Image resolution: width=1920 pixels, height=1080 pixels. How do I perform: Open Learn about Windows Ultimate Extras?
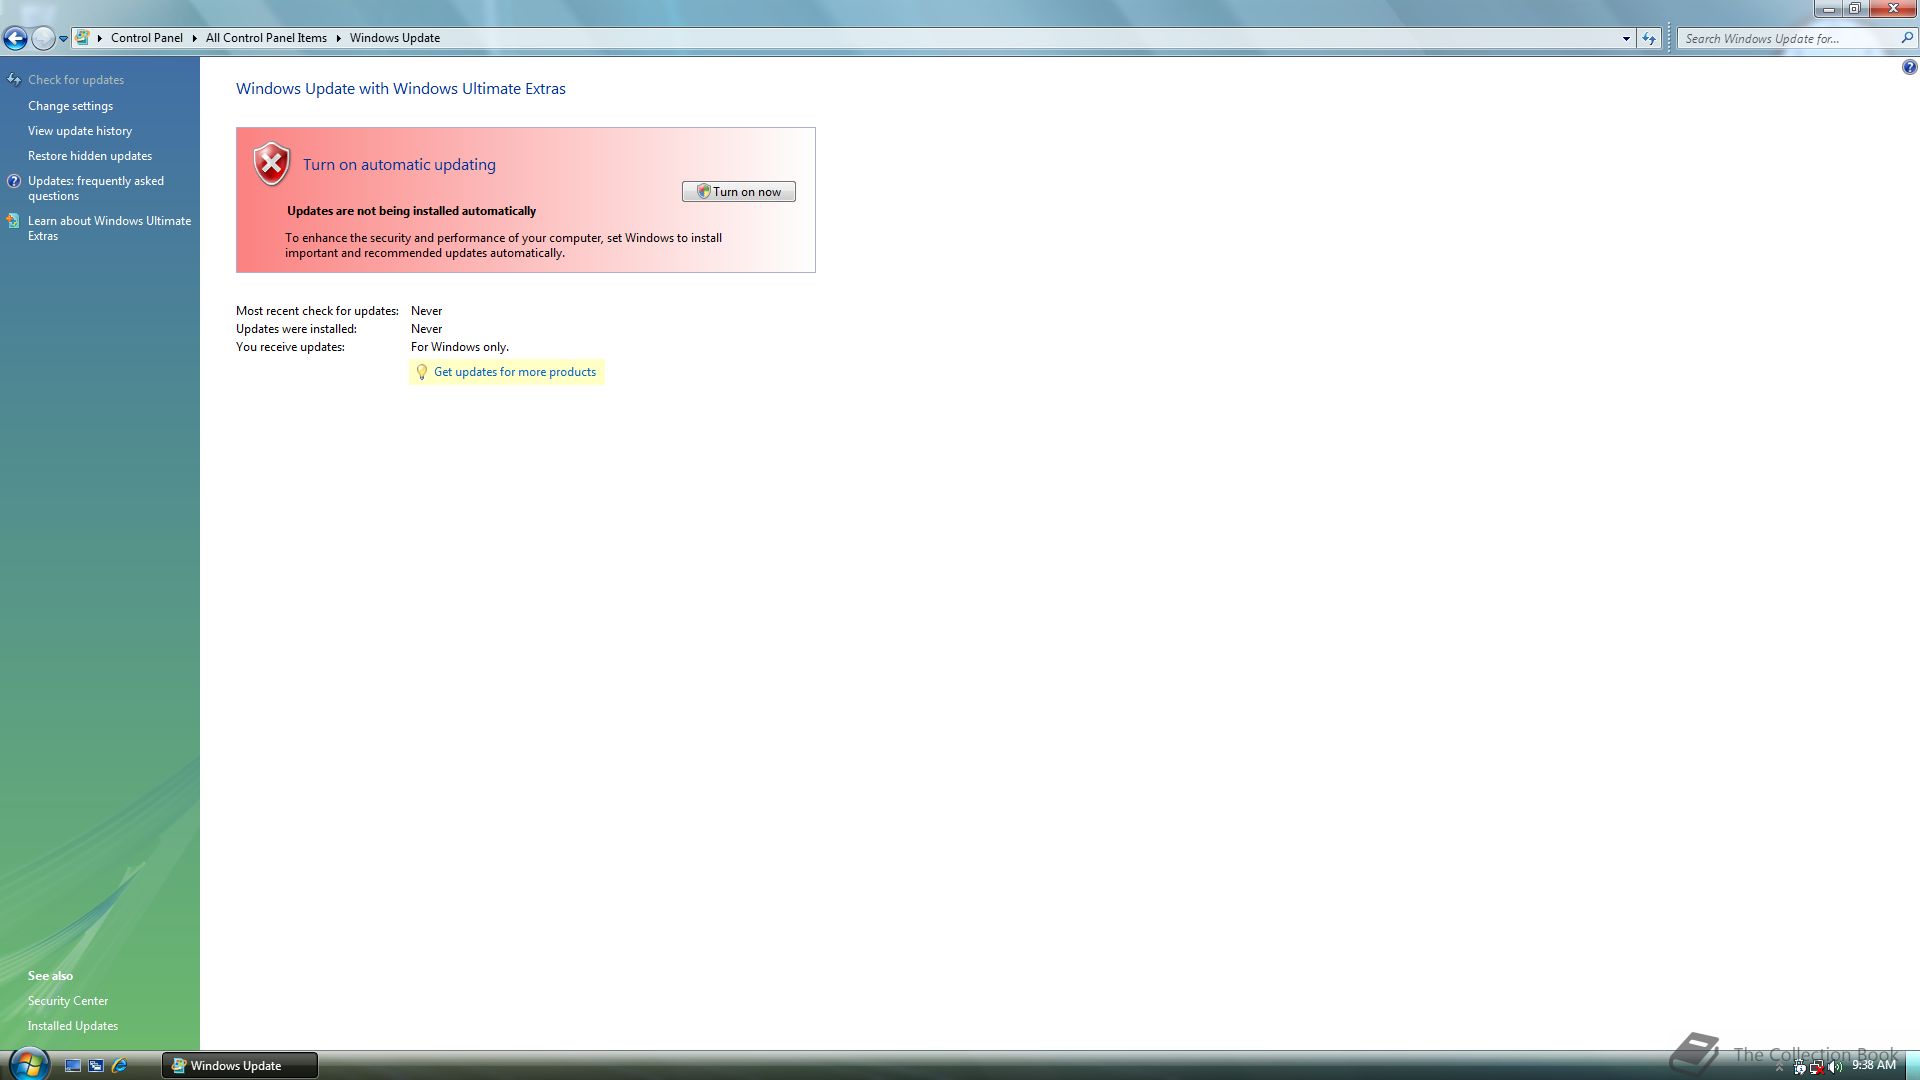109,228
